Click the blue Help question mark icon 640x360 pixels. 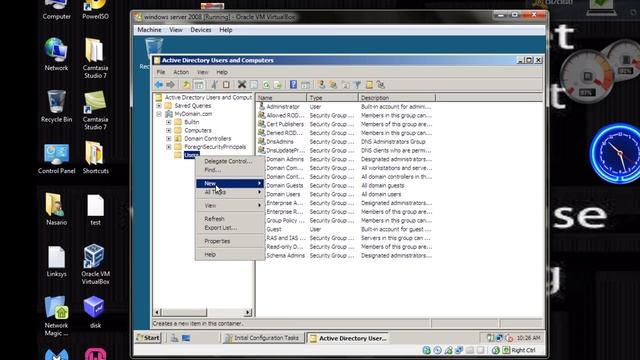pos(293,84)
